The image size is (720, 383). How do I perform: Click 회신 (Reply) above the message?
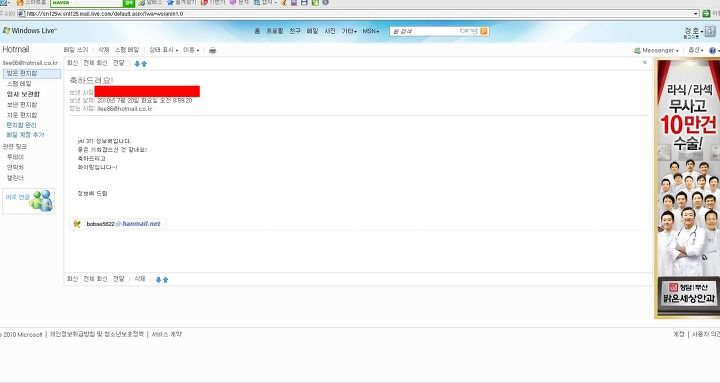72,63
